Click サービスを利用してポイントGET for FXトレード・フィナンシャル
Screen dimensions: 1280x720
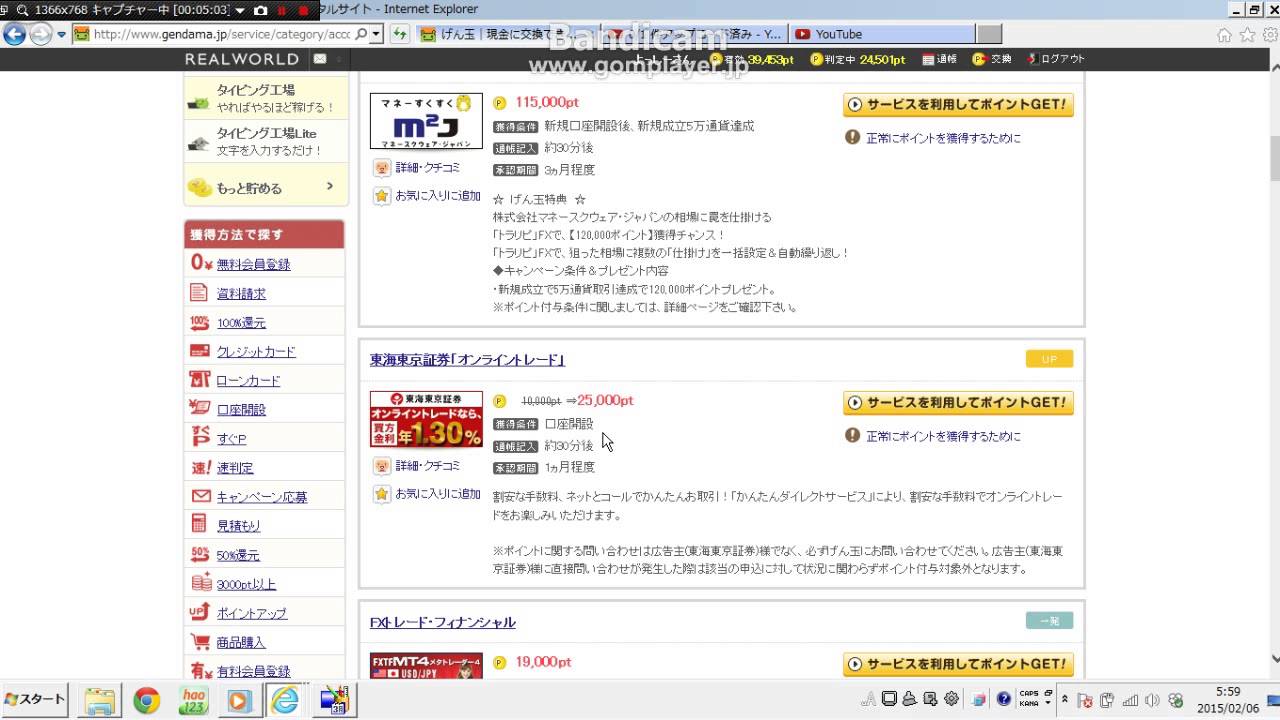click(x=958, y=665)
